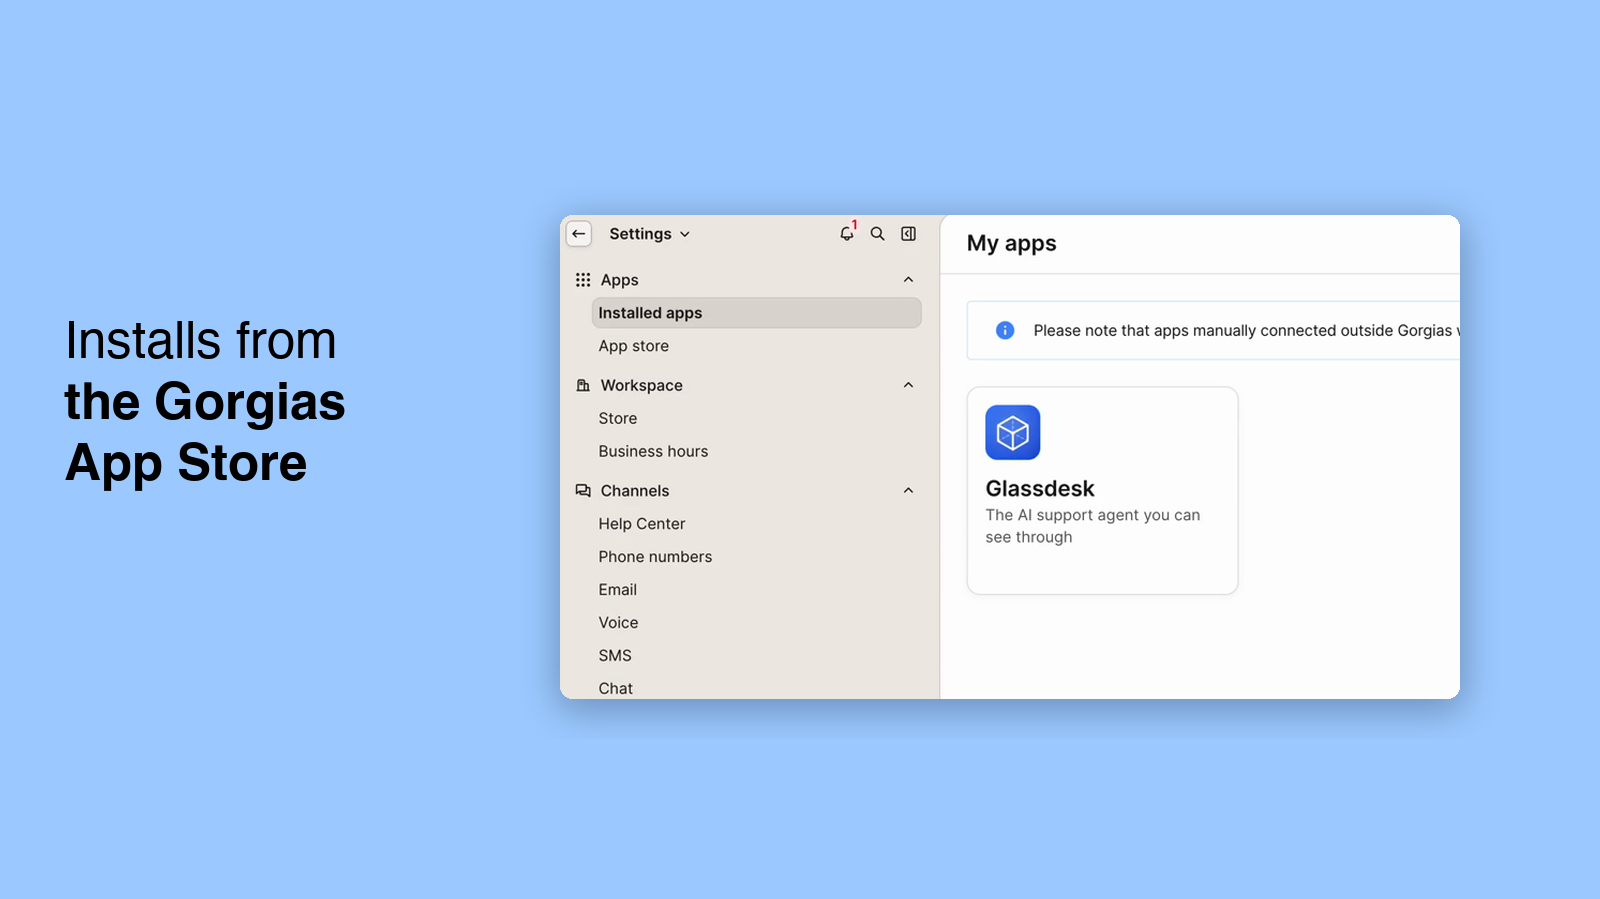Click the Workspace section heading

(x=642, y=386)
